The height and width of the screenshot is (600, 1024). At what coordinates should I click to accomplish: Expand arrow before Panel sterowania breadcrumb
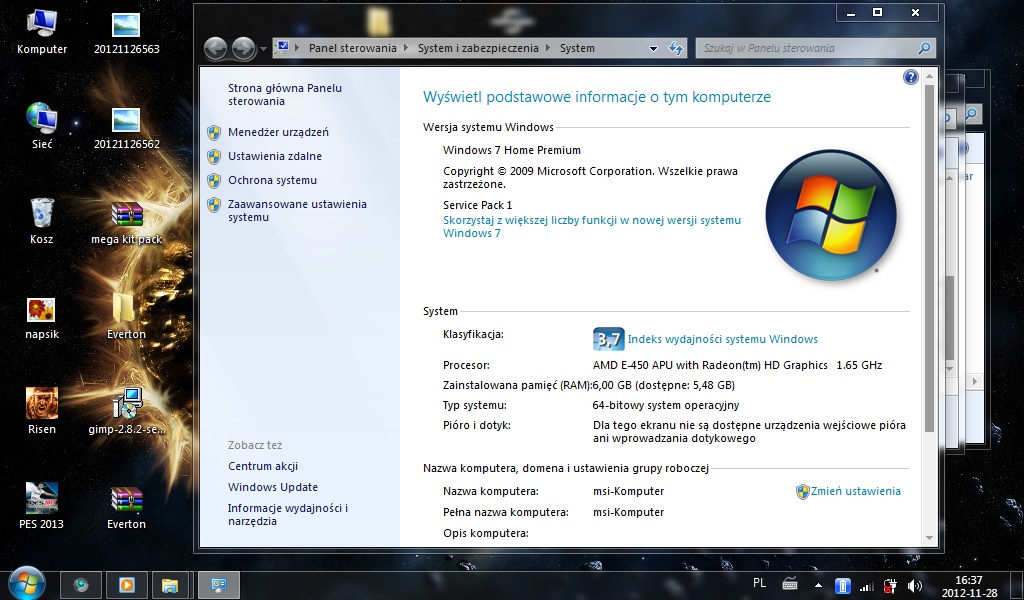pyautogui.click(x=297, y=48)
